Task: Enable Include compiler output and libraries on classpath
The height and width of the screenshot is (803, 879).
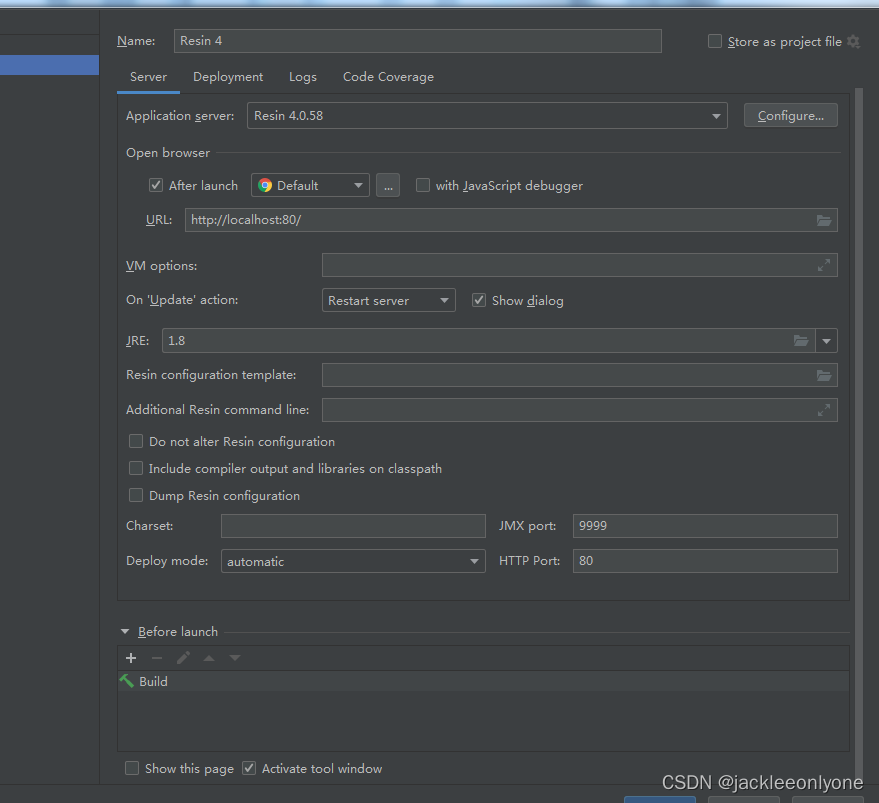Action: [x=136, y=468]
